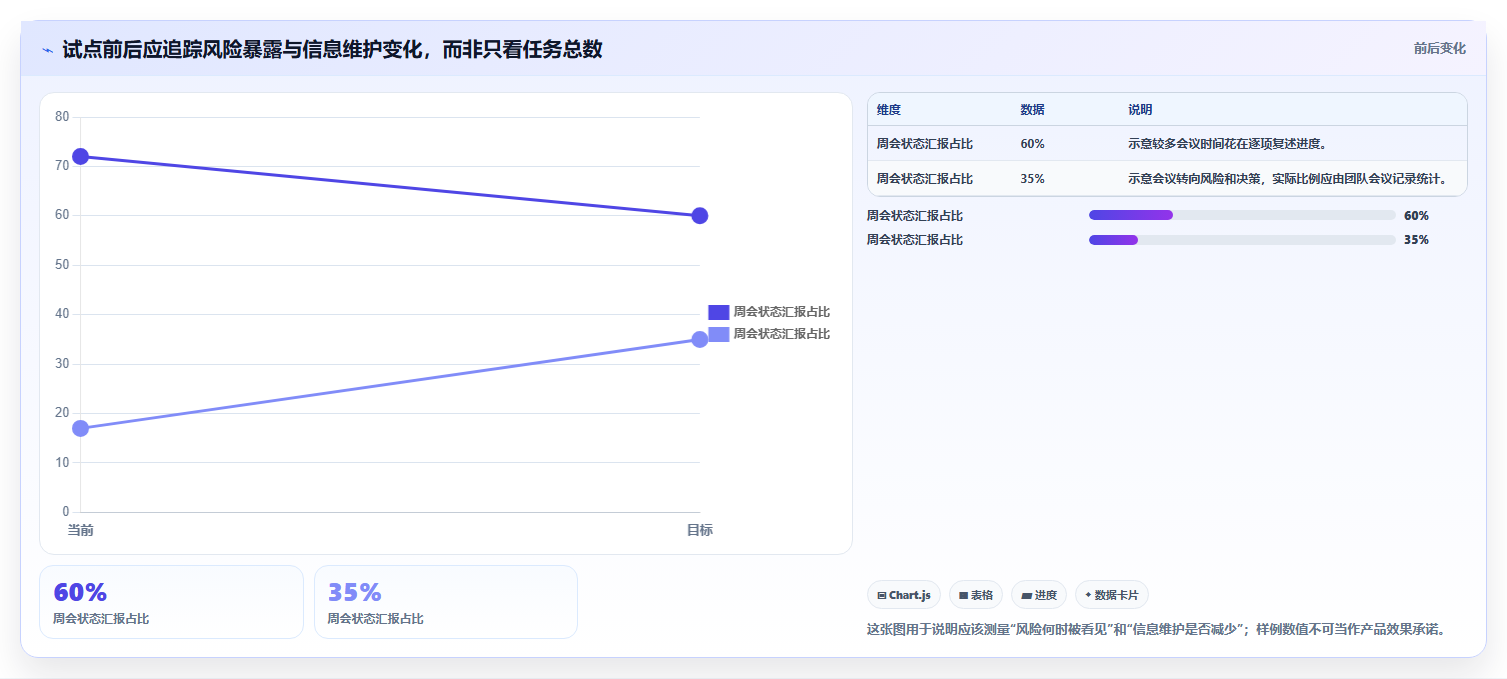Click the 60% cell in the table
The width and height of the screenshot is (1507, 679).
[x=1032, y=144]
